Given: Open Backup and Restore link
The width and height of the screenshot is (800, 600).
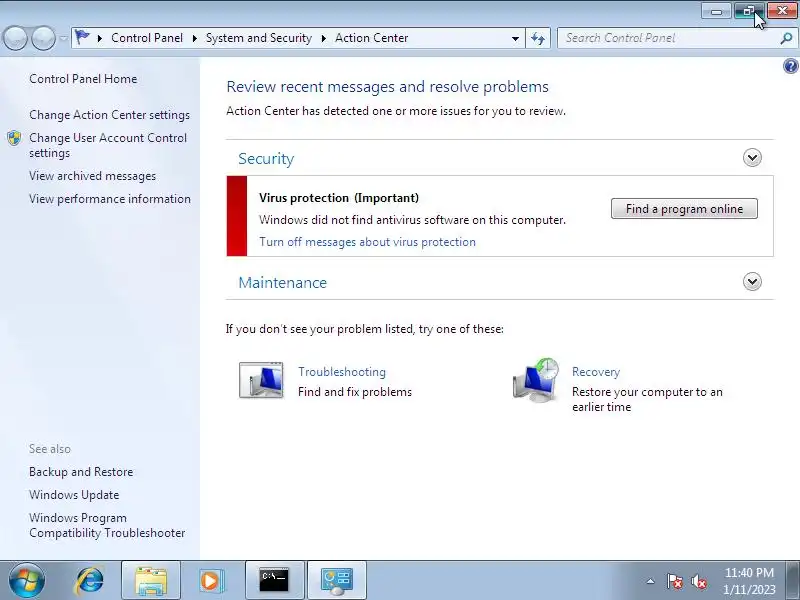Looking at the screenshot, I should pyautogui.click(x=81, y=472).
